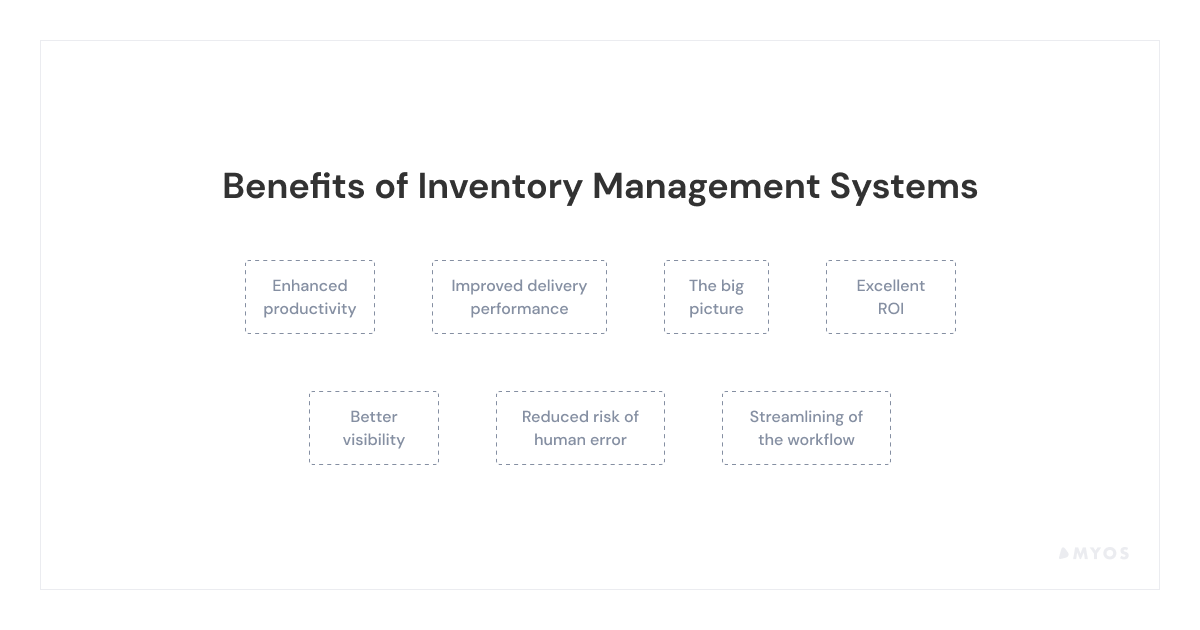The width and height of the screenshot is (1200, 630).
Task: Click the word picture
Action: (x=716, y=309)
